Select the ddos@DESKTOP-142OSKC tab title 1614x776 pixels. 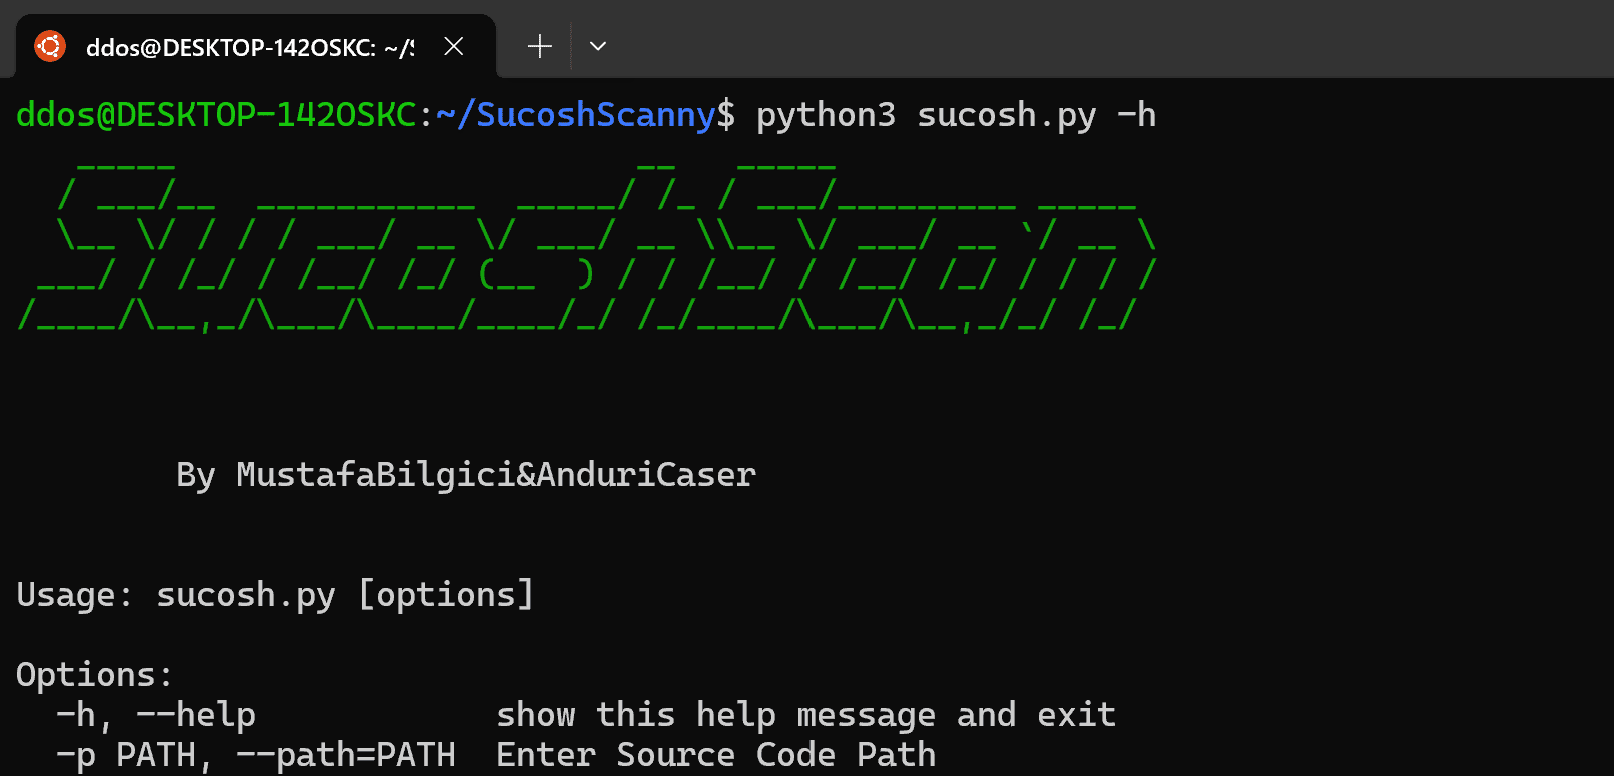[x=250, y=47]
